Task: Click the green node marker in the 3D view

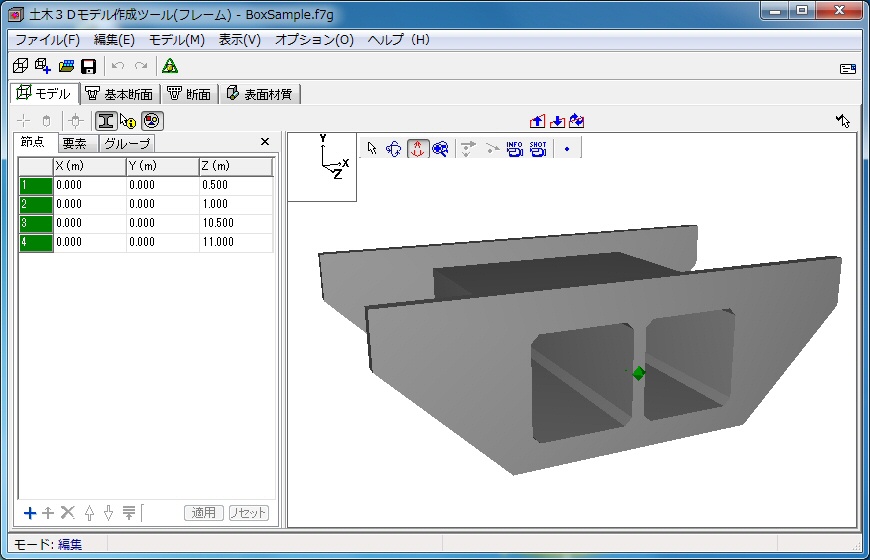Action: coord(639,374)
